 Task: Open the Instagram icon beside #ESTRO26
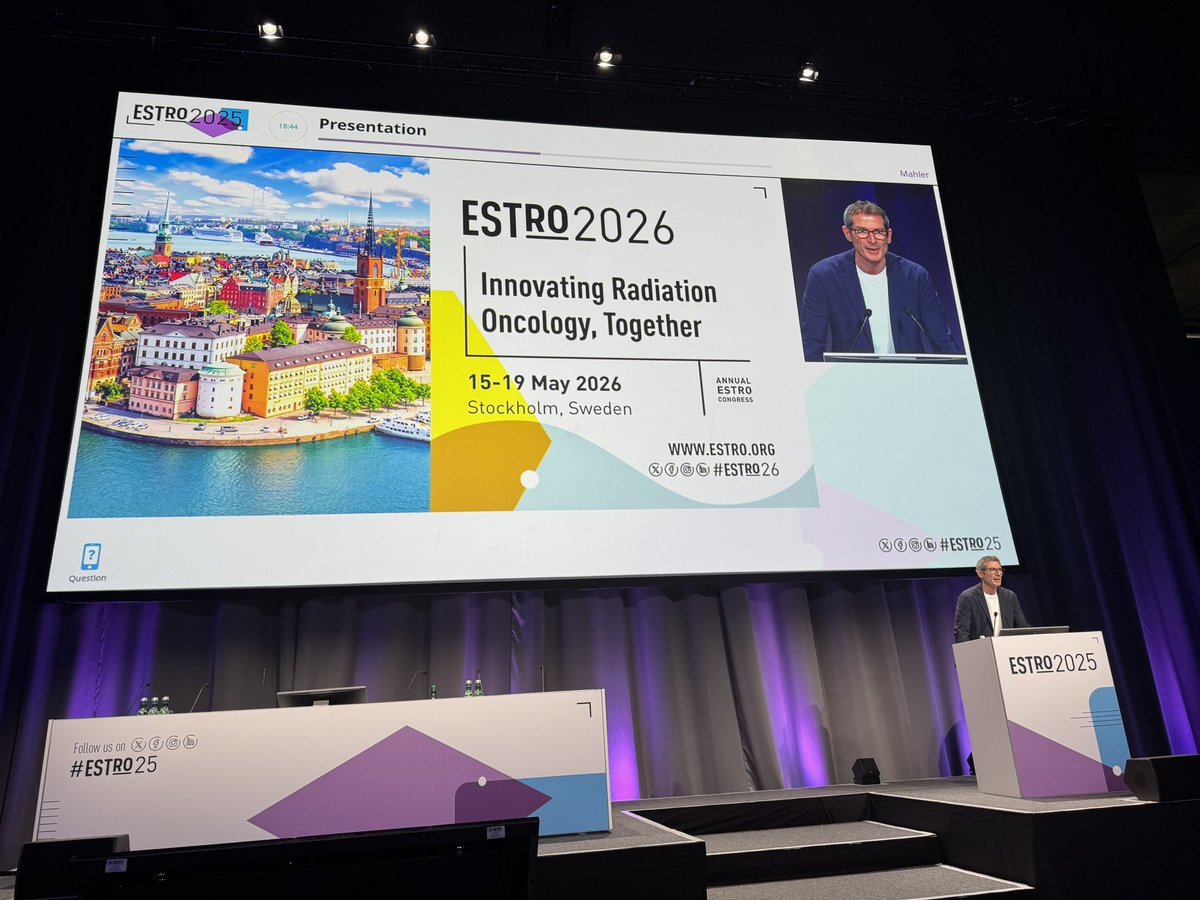[687, 469]
